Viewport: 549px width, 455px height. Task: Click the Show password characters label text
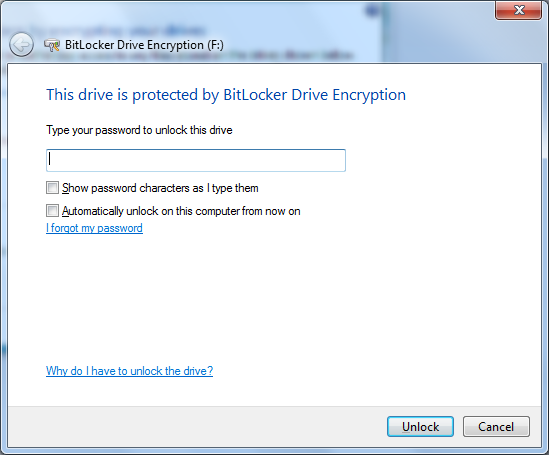click(x=160, y=188)
